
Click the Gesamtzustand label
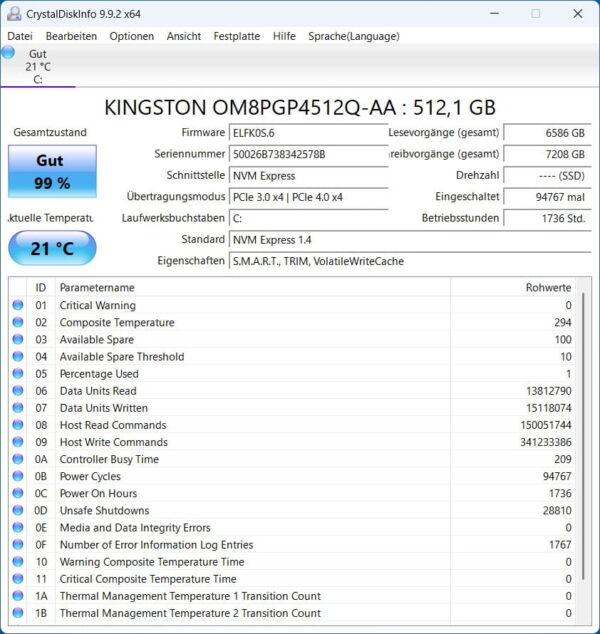click(x=50, y=132)
